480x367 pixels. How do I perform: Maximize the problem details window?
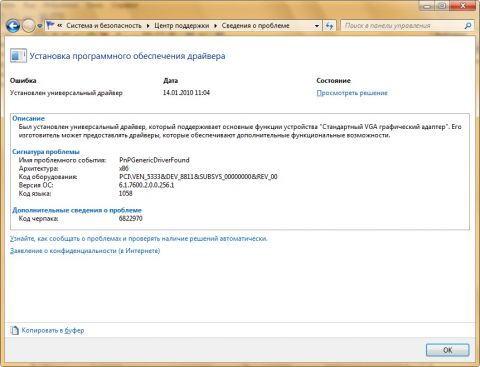tap(442, 6)
